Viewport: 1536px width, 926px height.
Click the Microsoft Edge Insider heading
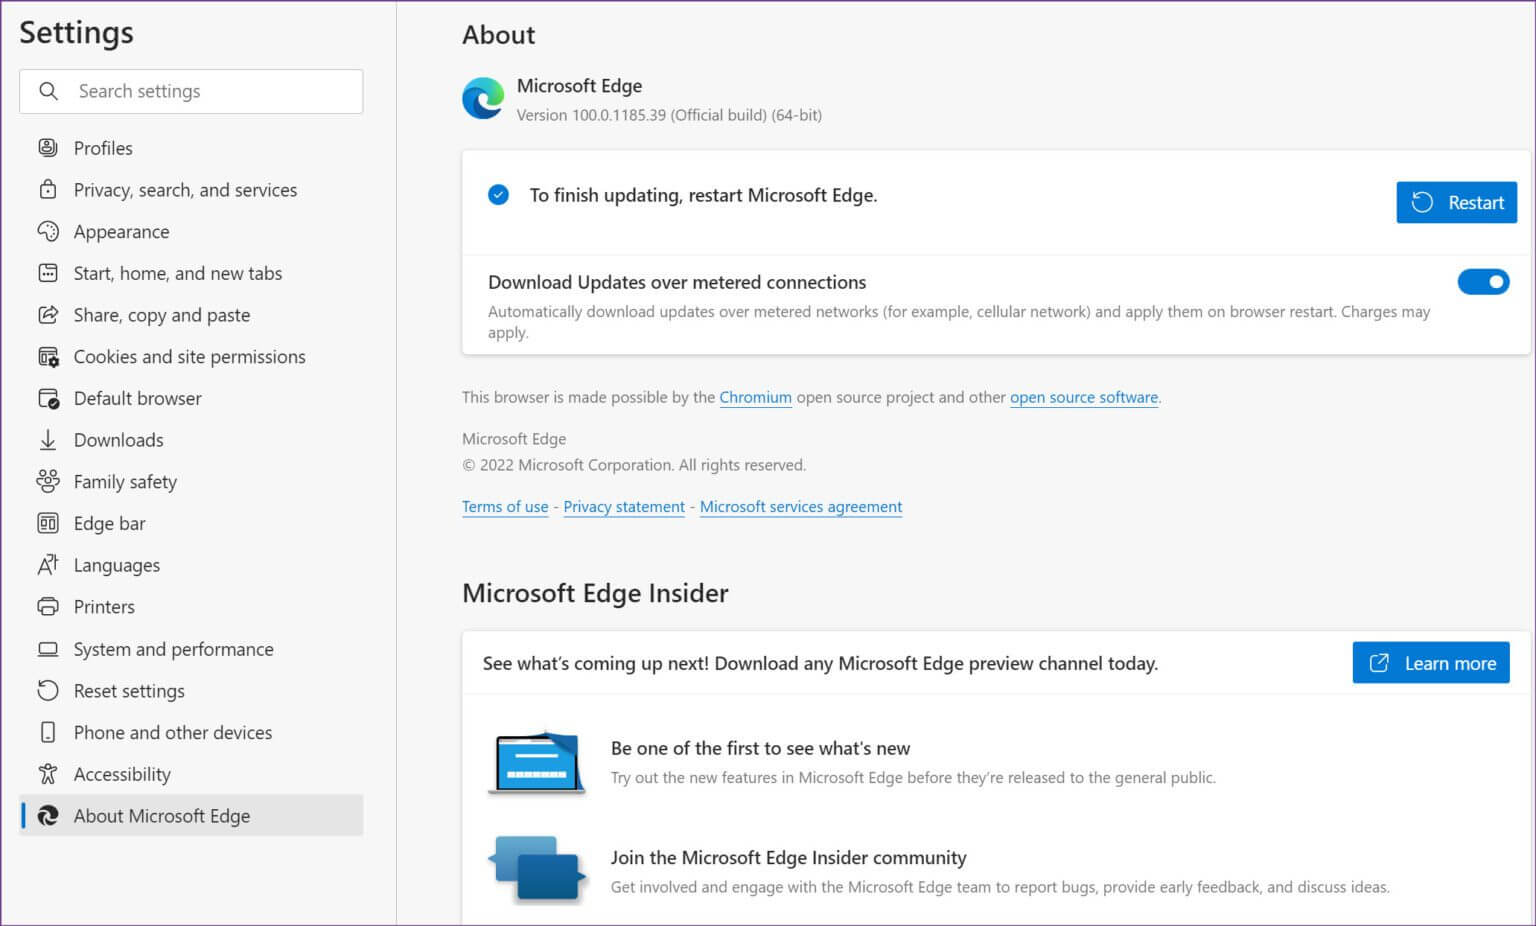[x=595, y=593]
